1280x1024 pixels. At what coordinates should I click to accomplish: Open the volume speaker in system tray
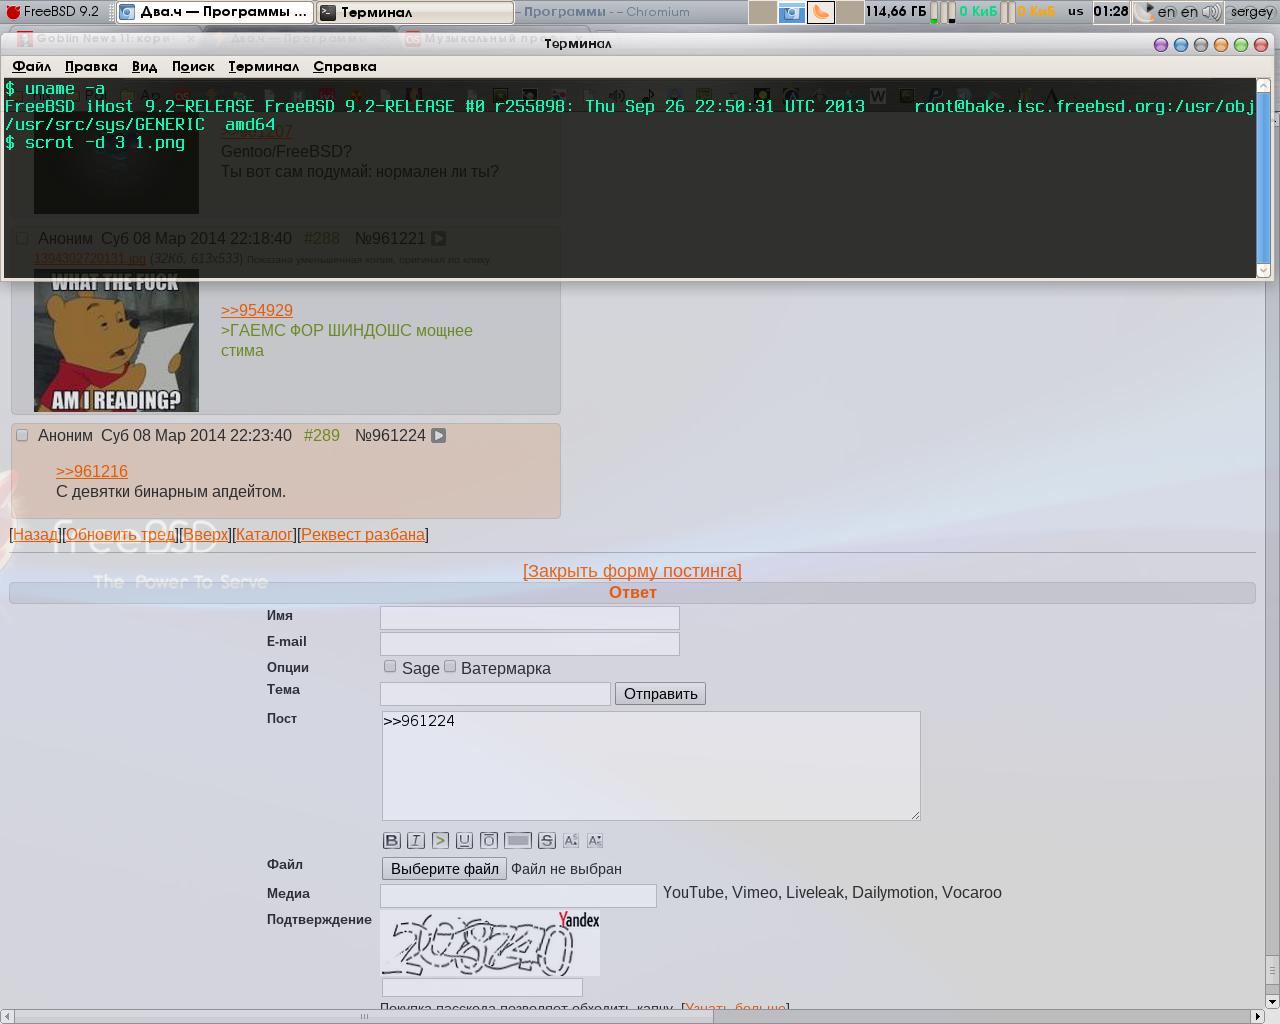click(x=1212, y=12)
